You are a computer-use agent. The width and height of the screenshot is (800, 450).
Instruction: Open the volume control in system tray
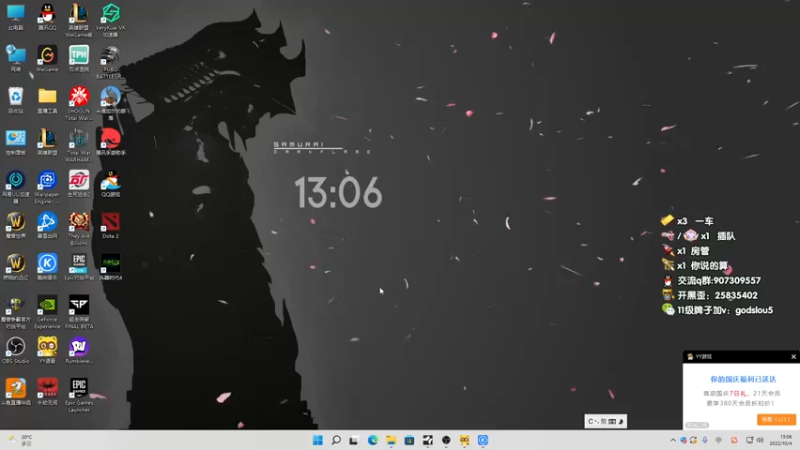[760, 440]
